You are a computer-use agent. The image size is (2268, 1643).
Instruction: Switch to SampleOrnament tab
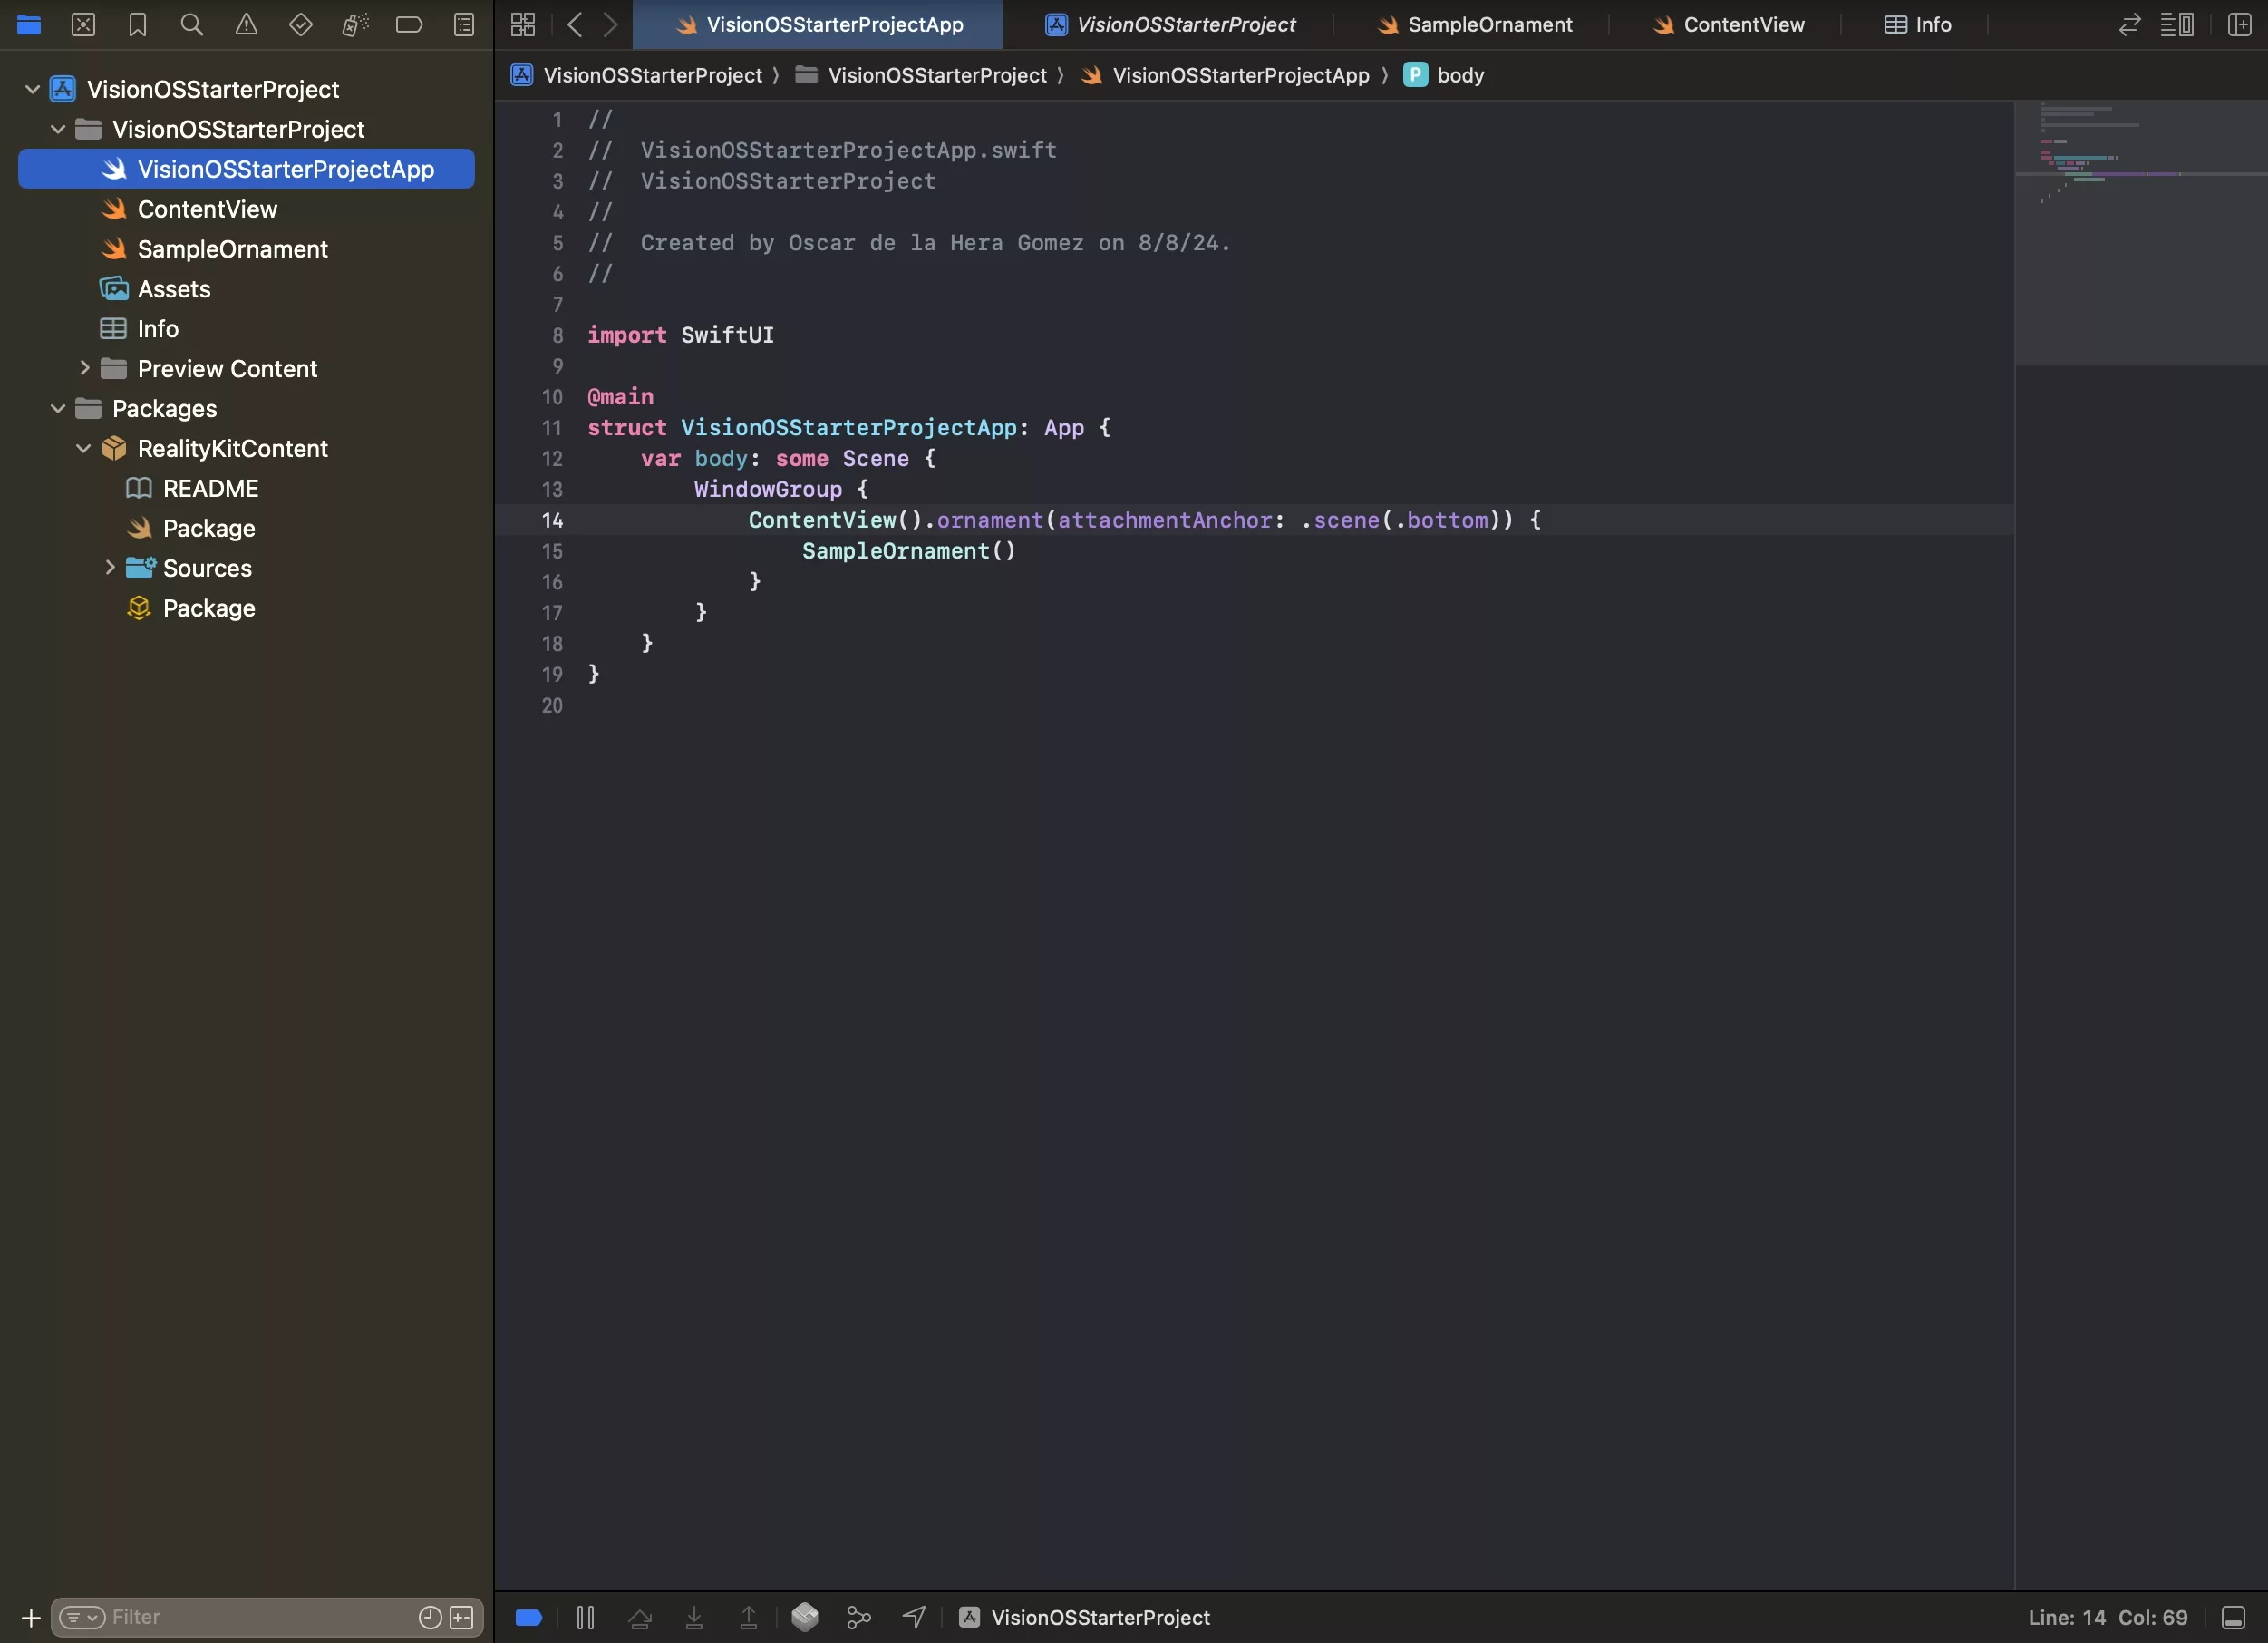coord(1474,25)
